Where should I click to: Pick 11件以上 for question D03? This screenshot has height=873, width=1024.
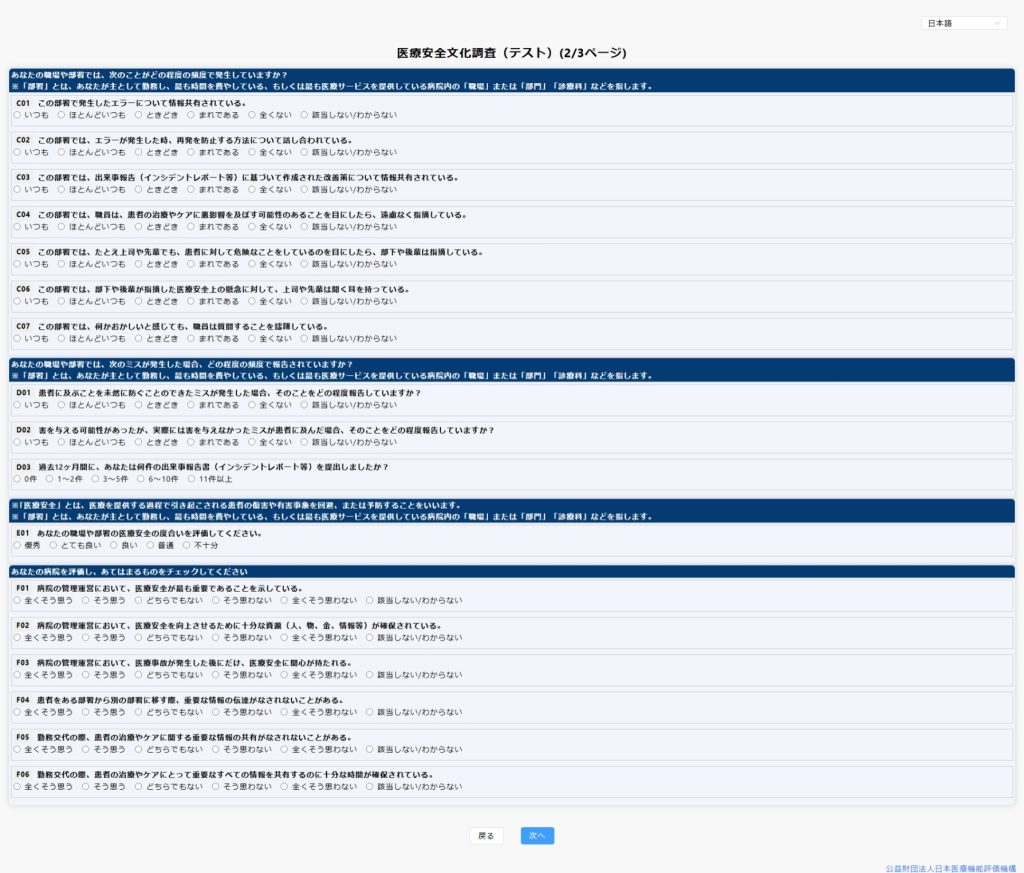point(191,479)
